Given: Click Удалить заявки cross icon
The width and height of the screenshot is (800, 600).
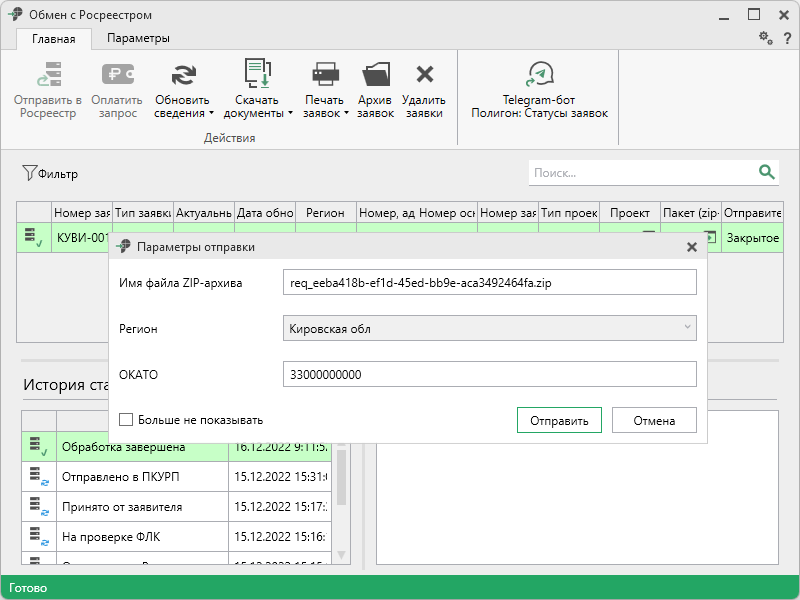Looking at the screenshot, I should pos(424,75).
